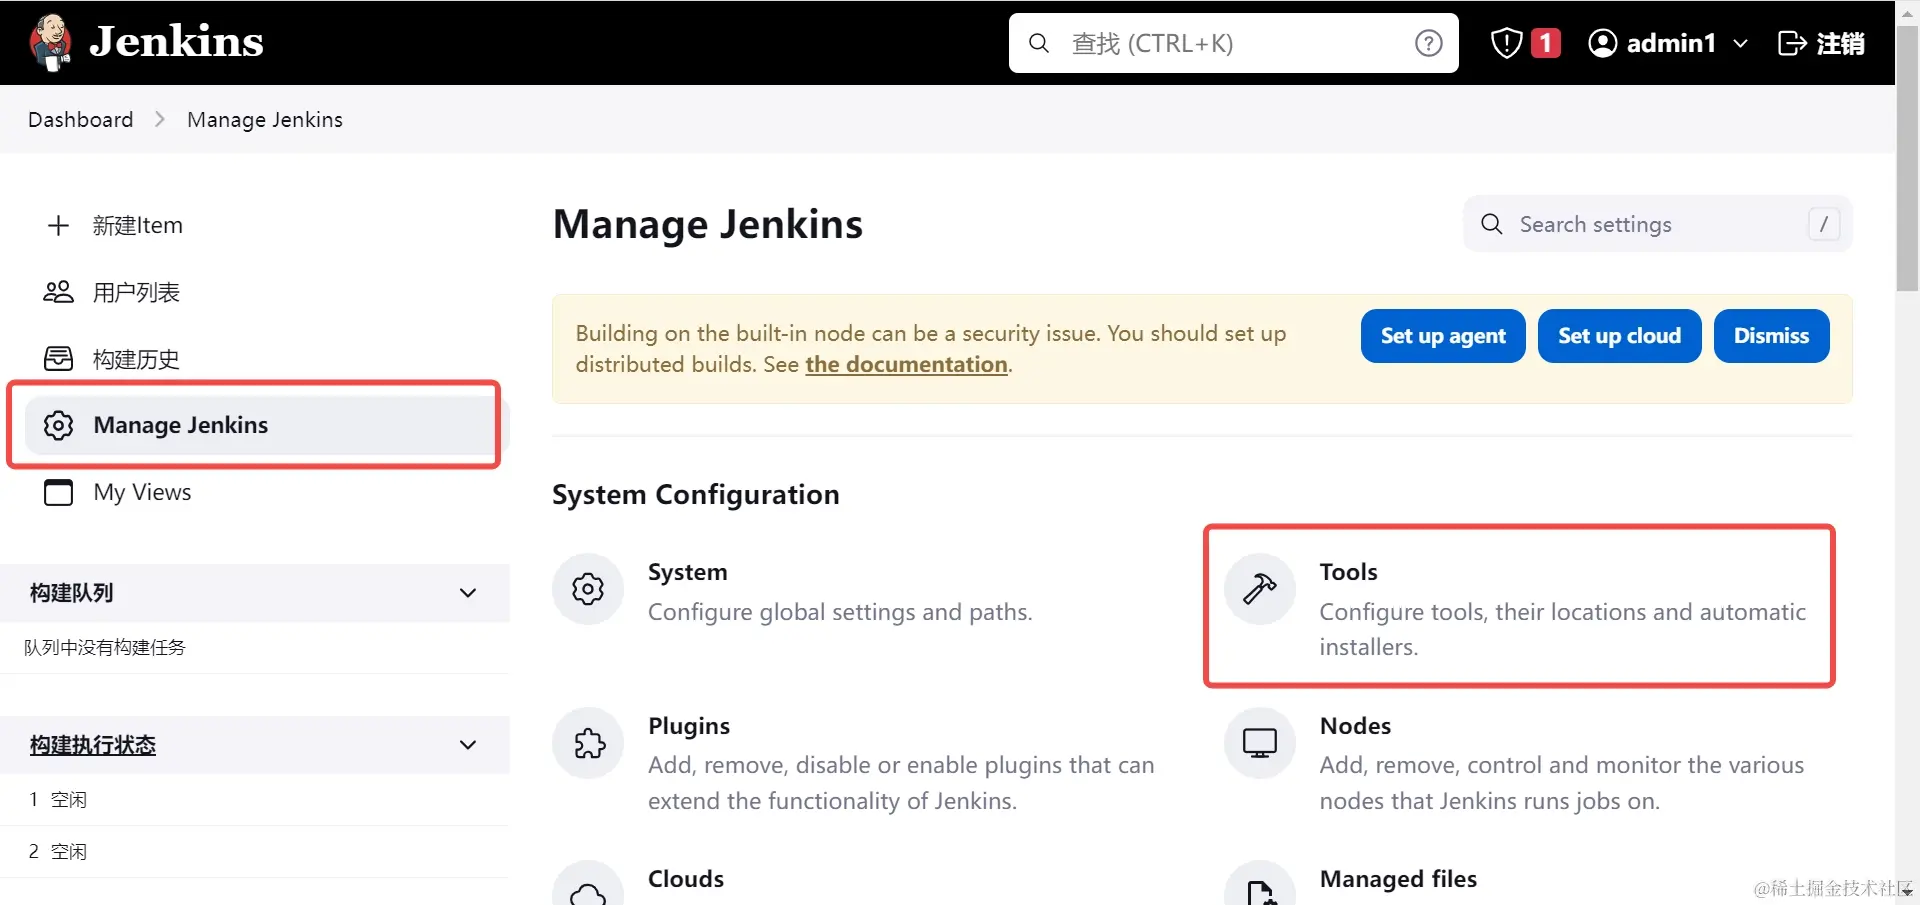
Task: Click the Clouds icon
Action: 587,891
